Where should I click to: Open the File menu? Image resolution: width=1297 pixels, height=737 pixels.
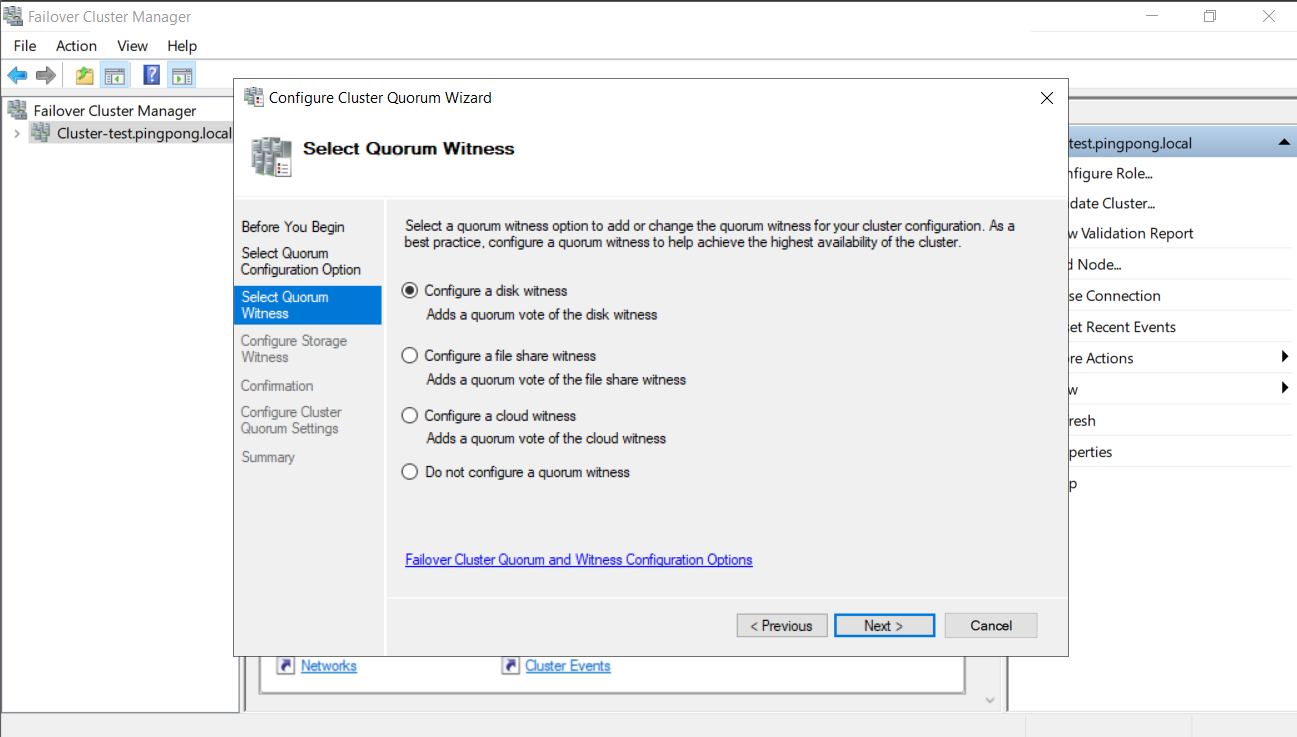pyautogui.click(x=25, y=46)
